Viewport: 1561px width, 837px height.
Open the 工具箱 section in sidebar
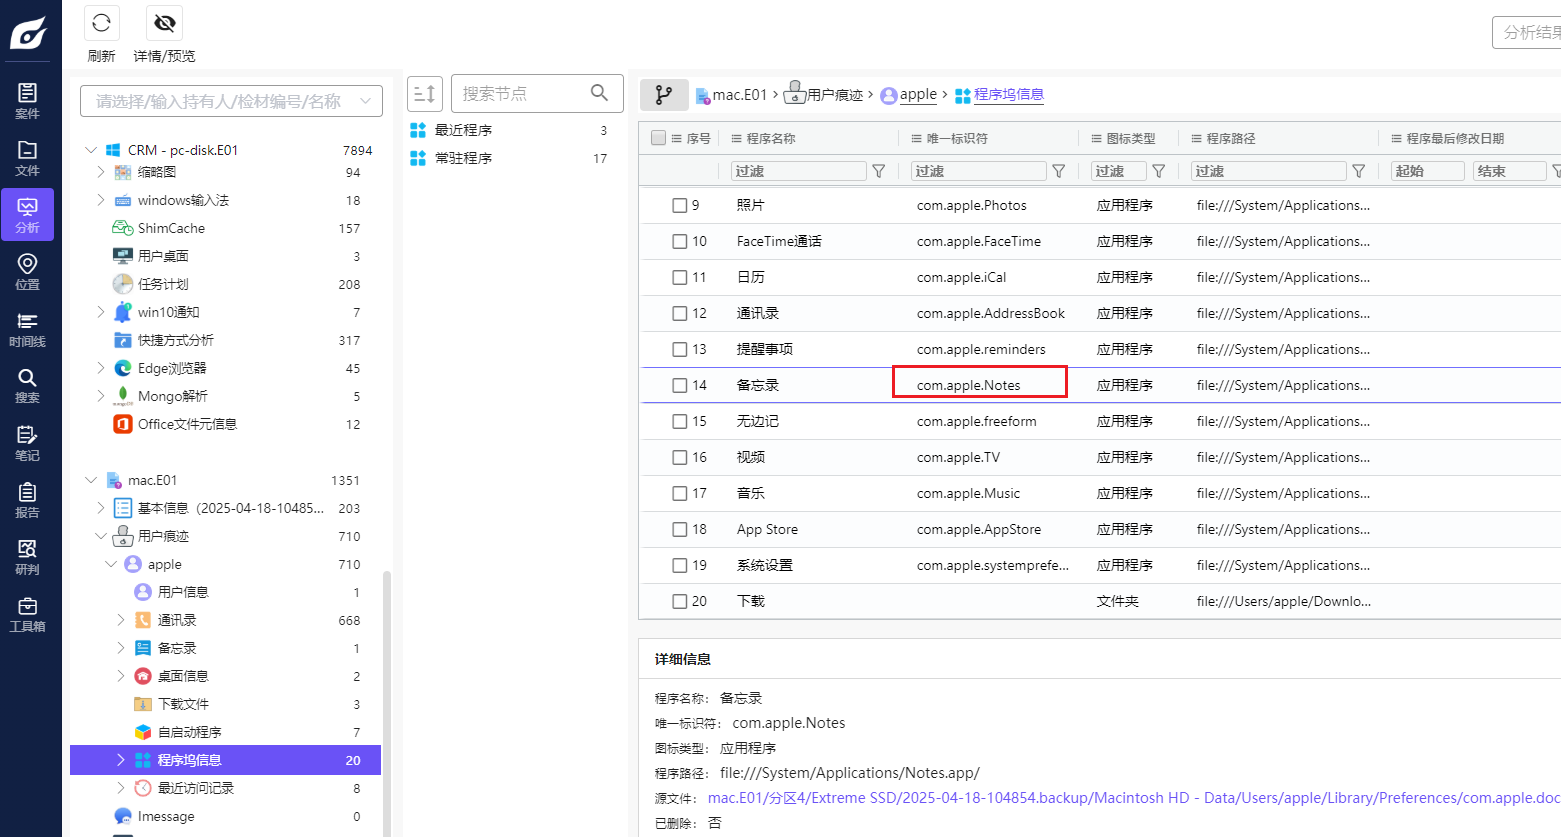tap(28, 614)
